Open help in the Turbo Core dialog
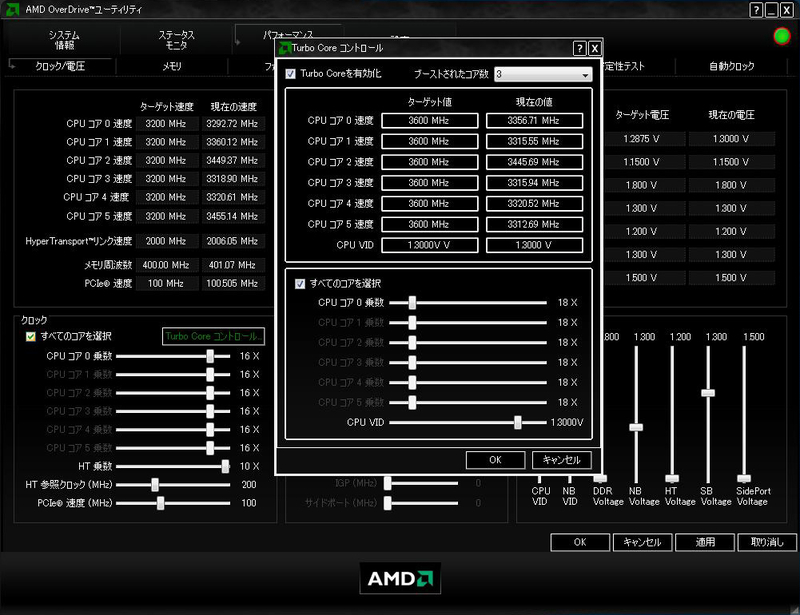Screen dimensions: 800x615 click(x=580, y=48)
